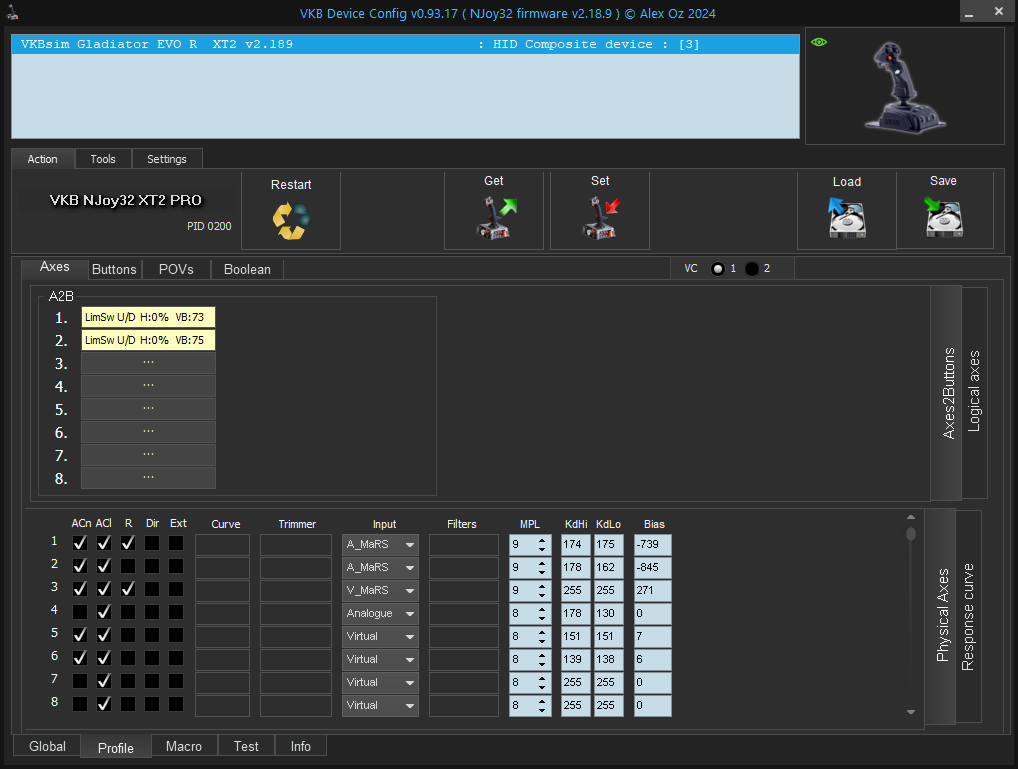This screenshot has width=1018, height=769.
Task: Switch to the Global bottom tab
Action: [x=47, y=746]
